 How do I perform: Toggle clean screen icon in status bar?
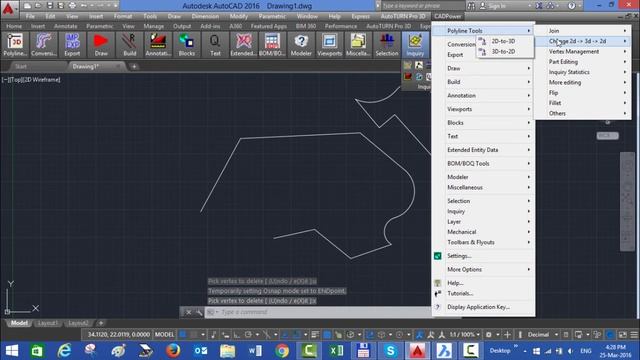tap(622, 335)
